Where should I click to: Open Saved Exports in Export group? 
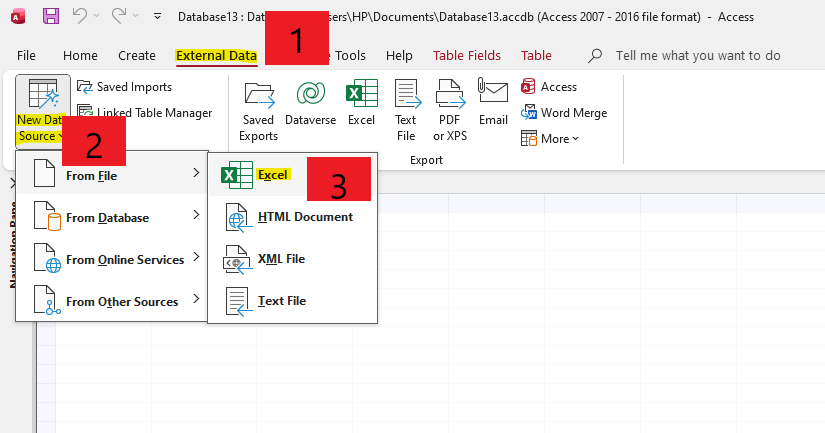tap(258, 112)
